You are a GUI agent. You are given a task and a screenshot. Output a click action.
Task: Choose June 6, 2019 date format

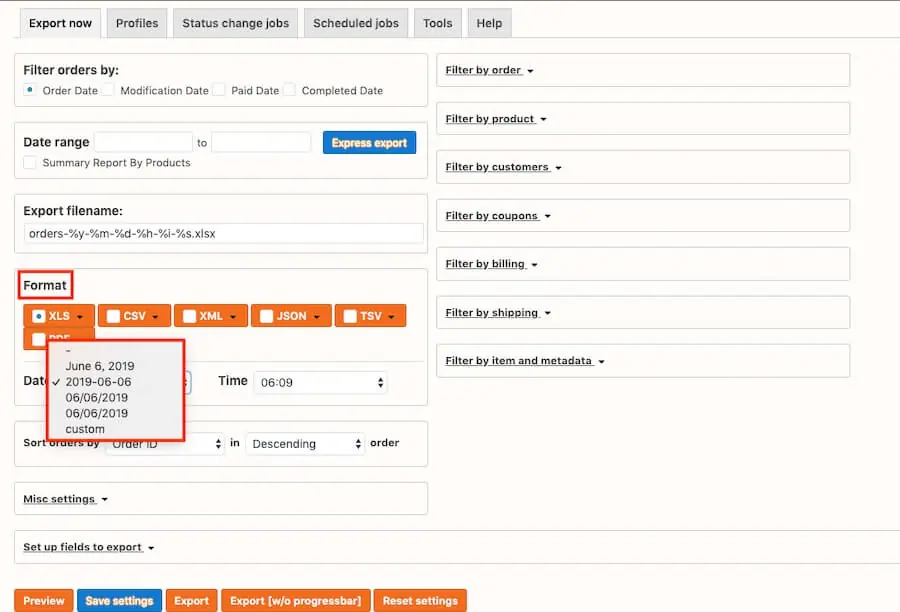[100, 366]
